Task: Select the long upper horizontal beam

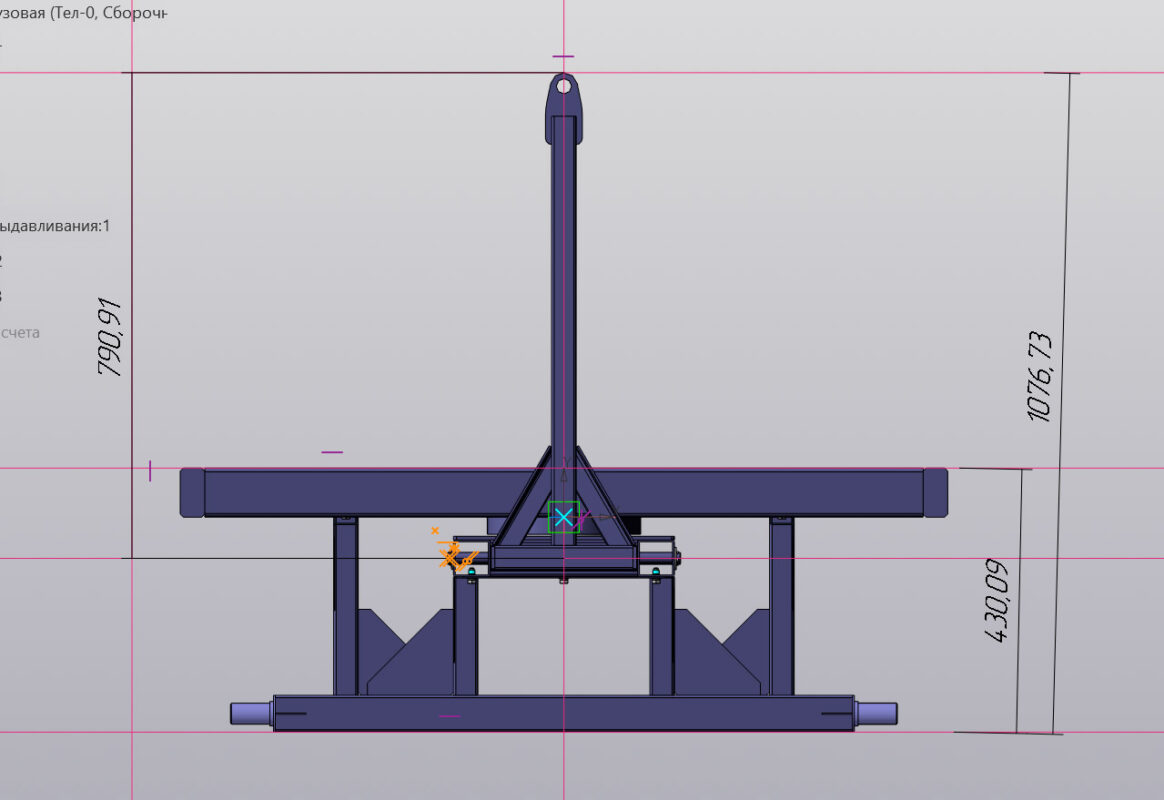Action: [563, 492]
